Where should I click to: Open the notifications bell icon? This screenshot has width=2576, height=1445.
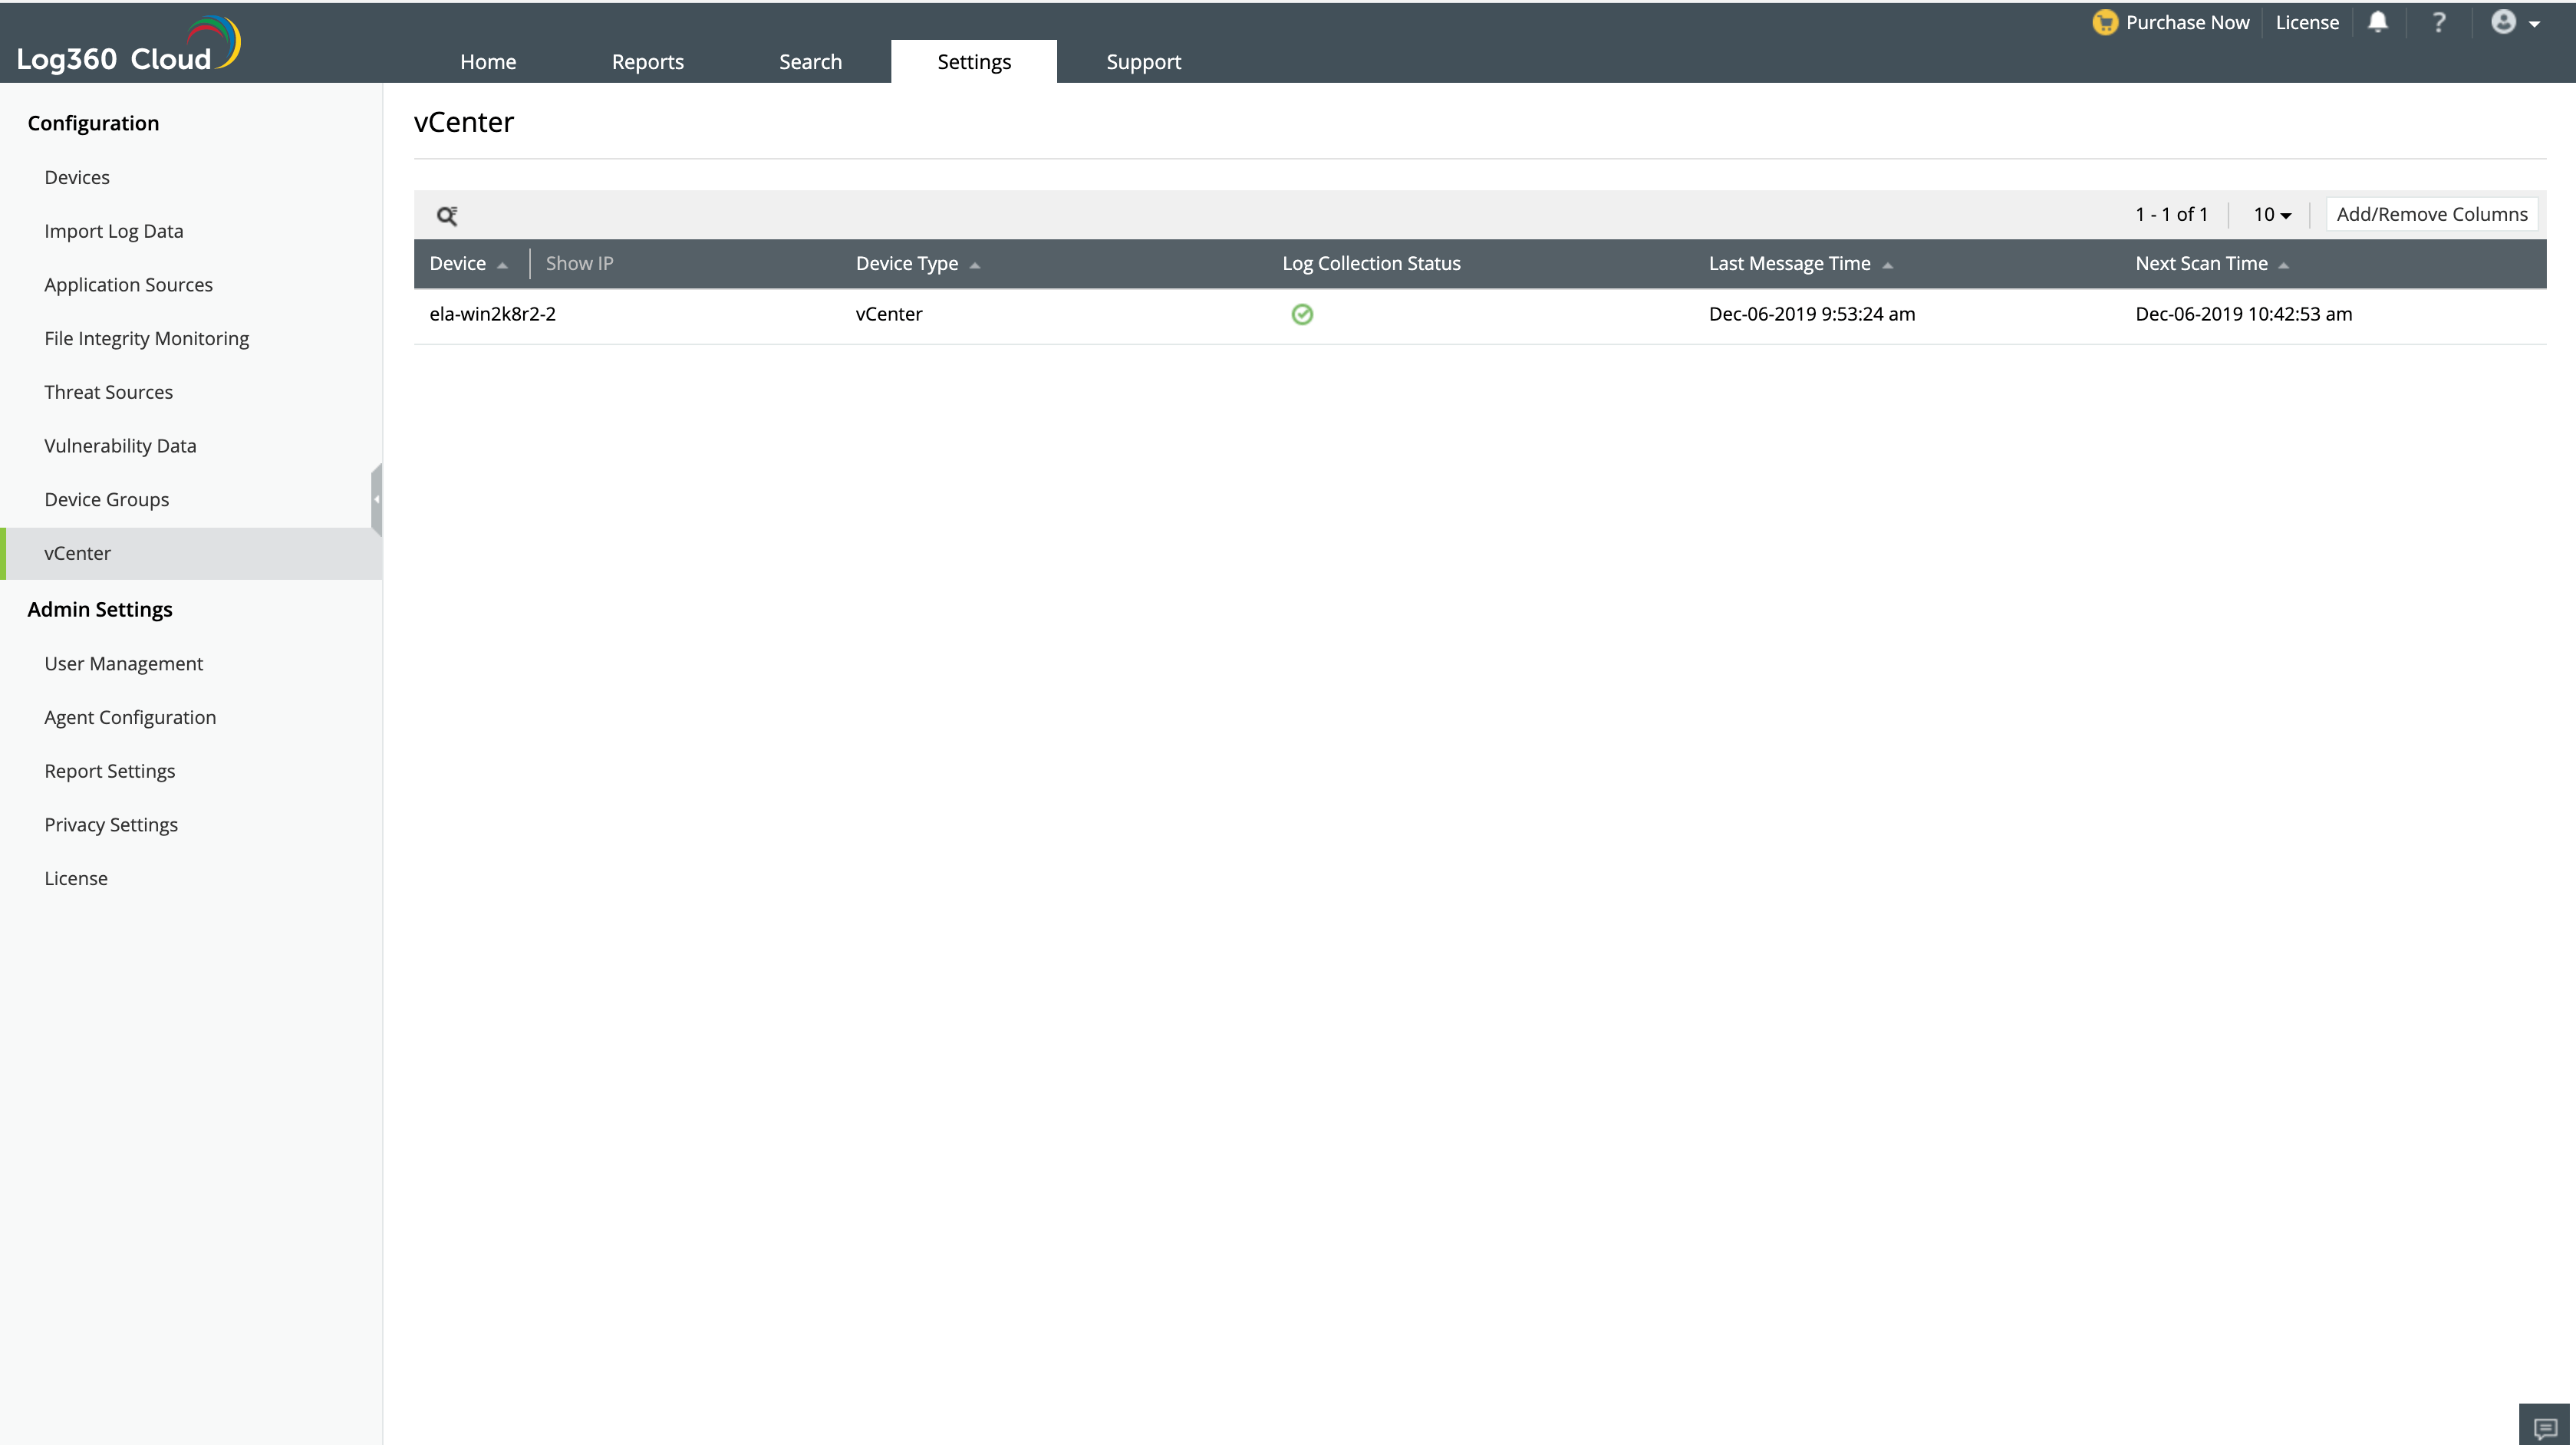click(x=2378, y=22)
